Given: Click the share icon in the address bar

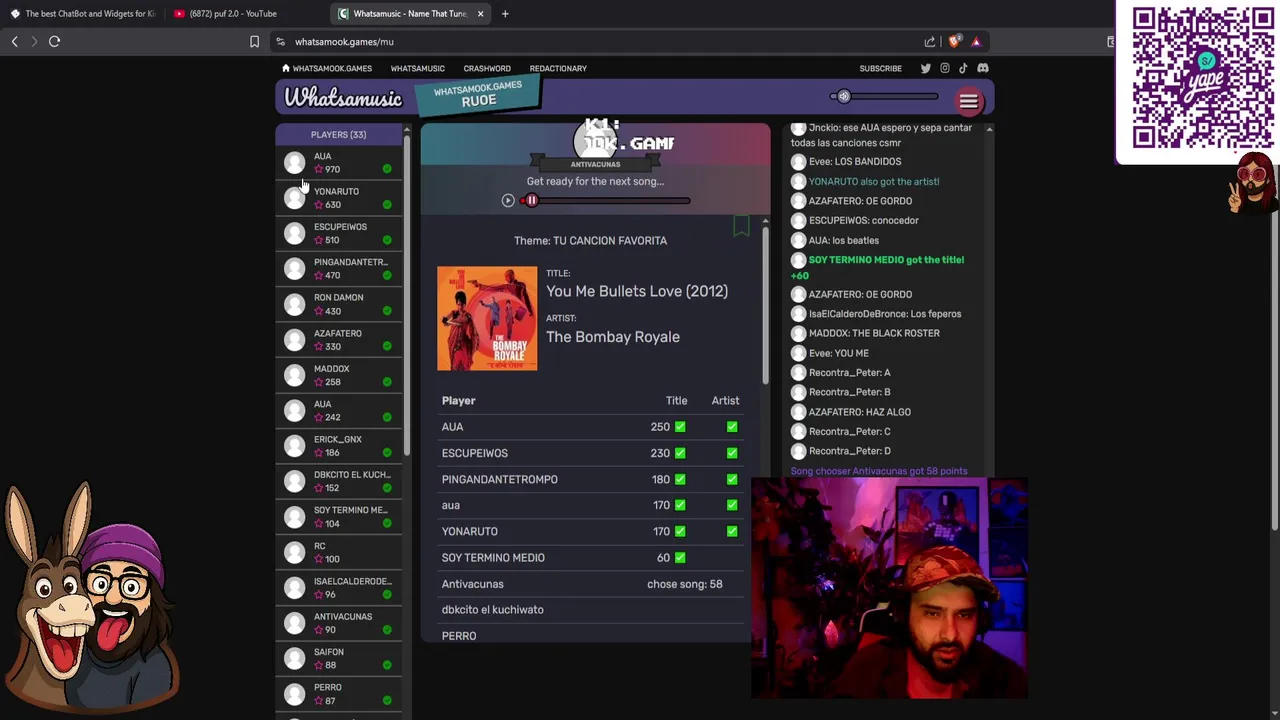Looking at the screenshot, I should point(930,41).
